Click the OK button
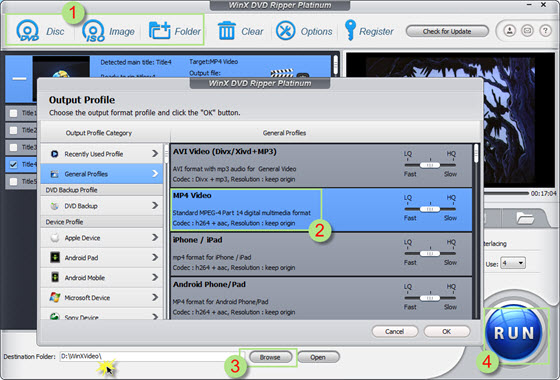The image size is (560, 380). click(446, 331)
